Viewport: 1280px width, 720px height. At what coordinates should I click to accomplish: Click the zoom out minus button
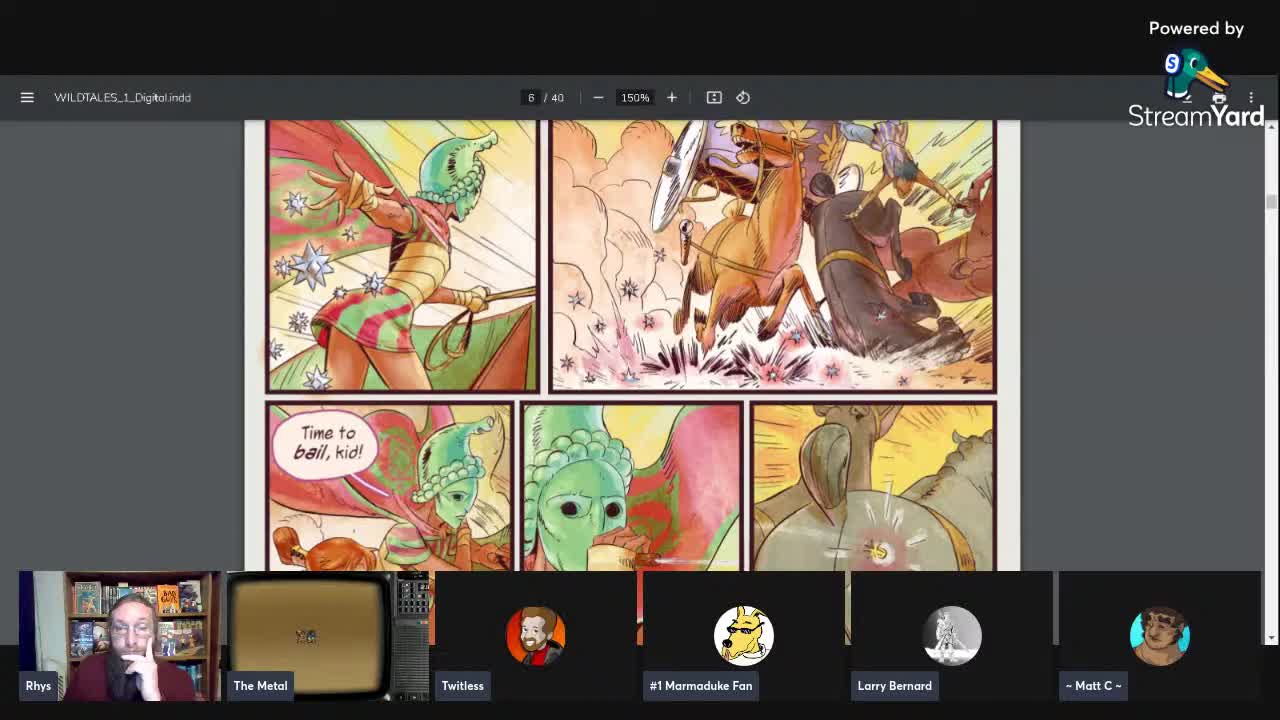pyautogui.click(x=598, y=97)
